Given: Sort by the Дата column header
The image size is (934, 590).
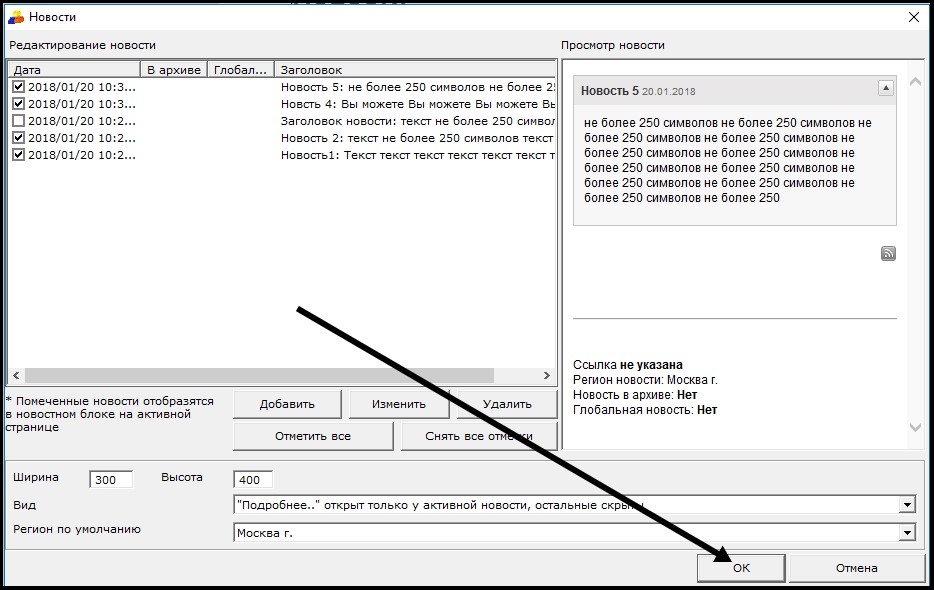Looking at the screenshot, I should pos(74,70).
